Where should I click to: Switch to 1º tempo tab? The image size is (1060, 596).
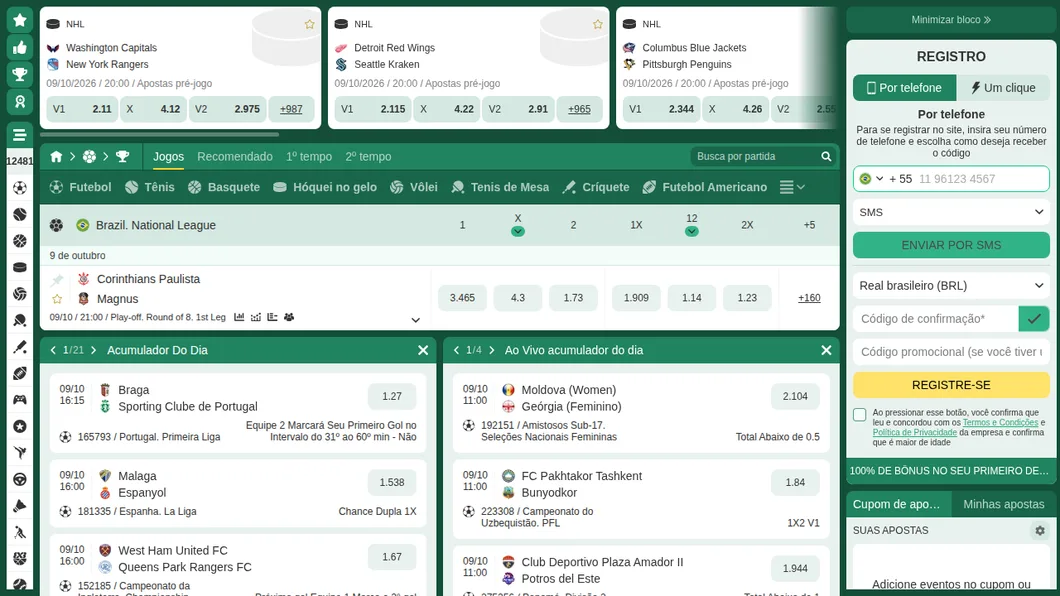coord(309,157)
